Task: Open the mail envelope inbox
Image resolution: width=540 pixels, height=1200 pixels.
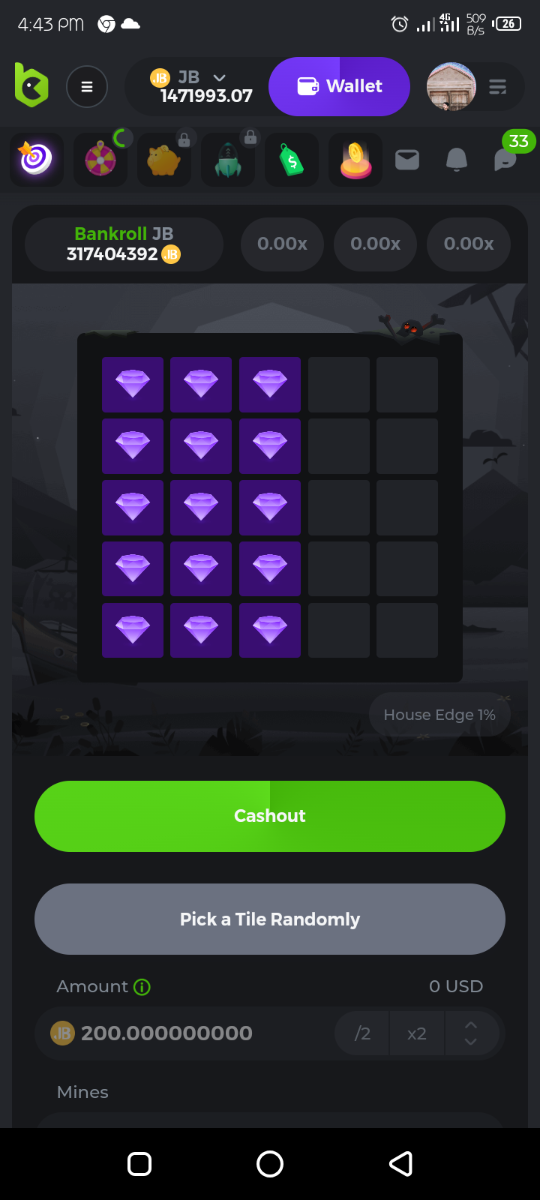Action: pos(407,159)
